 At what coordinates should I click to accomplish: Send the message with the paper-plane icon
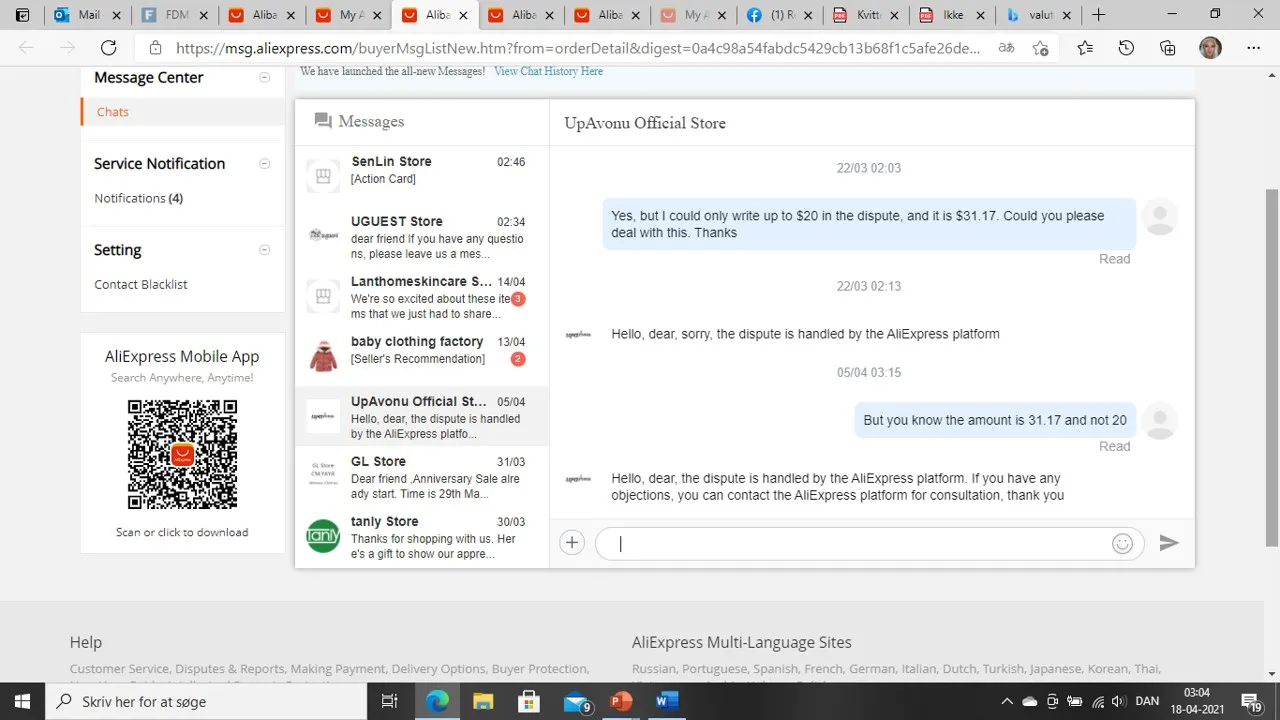click(1168, 543)
